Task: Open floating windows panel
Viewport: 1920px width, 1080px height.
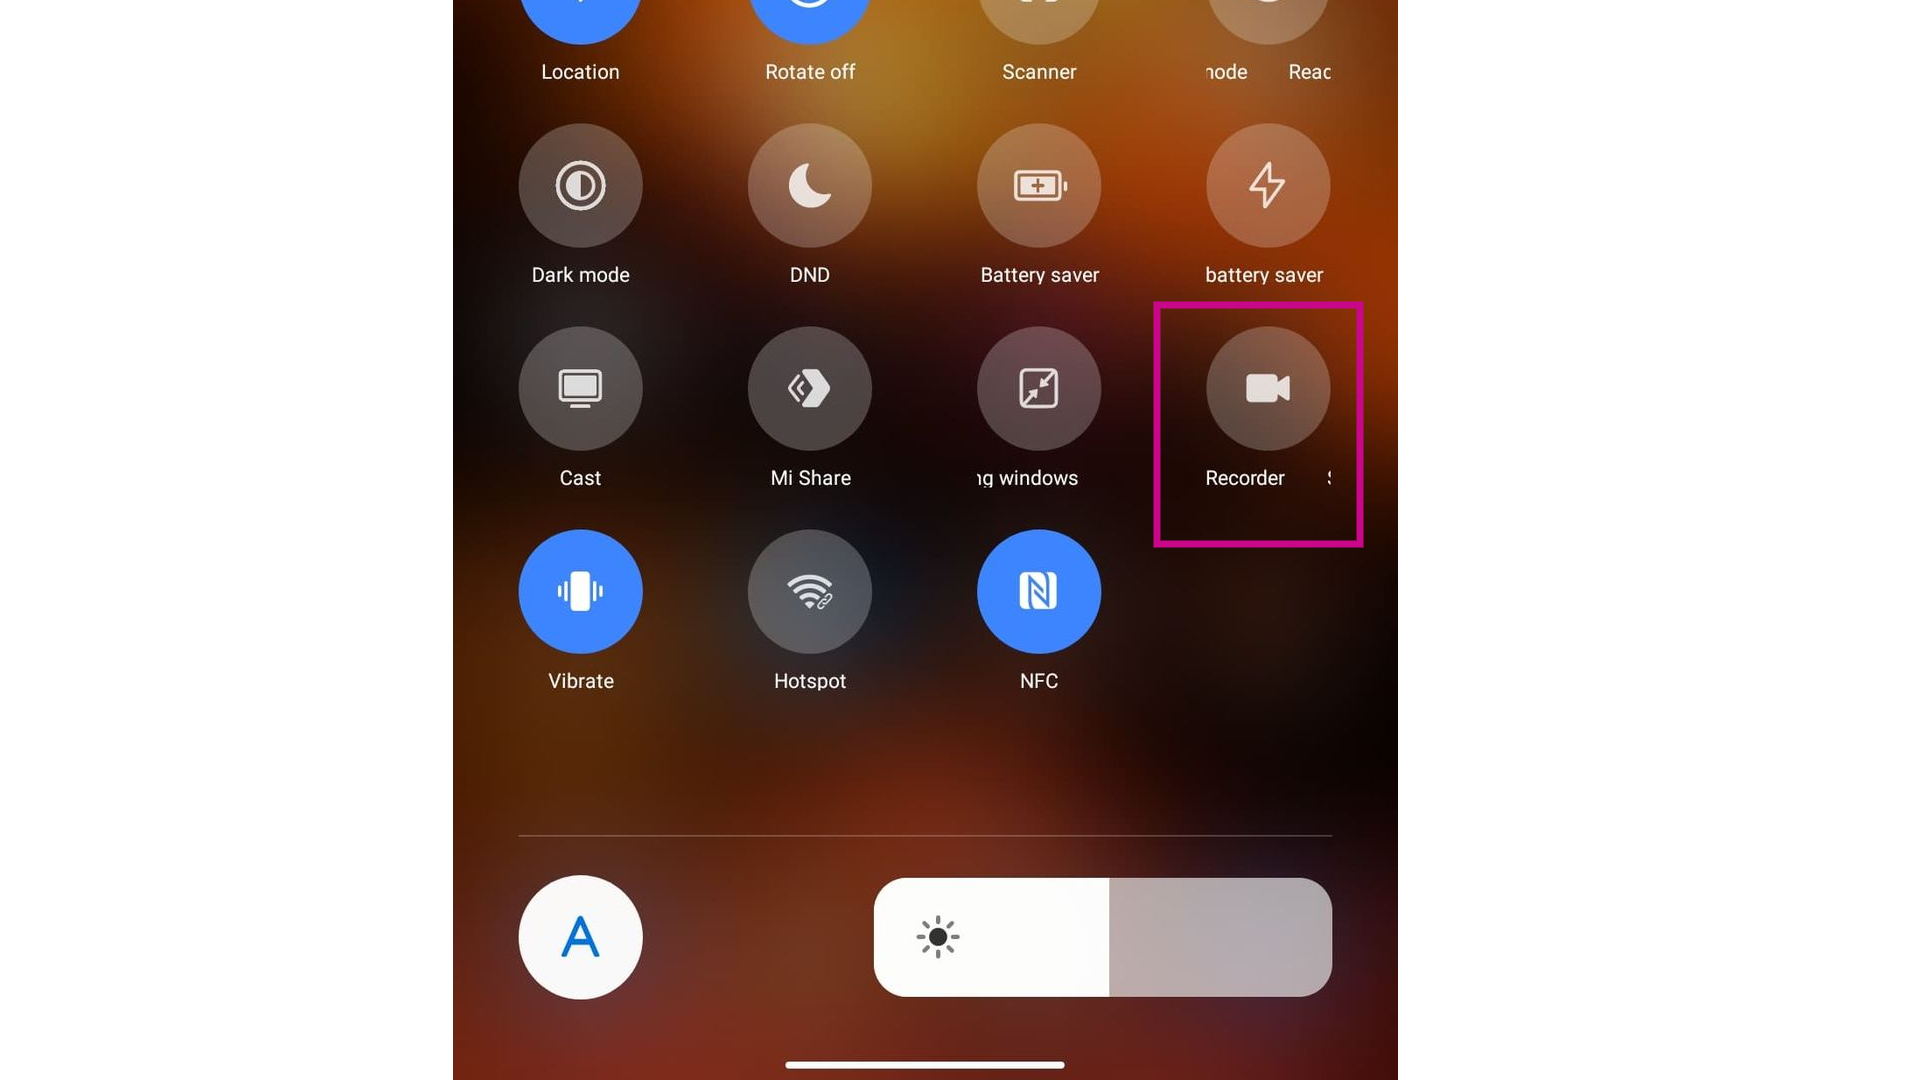Action: pos(1038,388)
